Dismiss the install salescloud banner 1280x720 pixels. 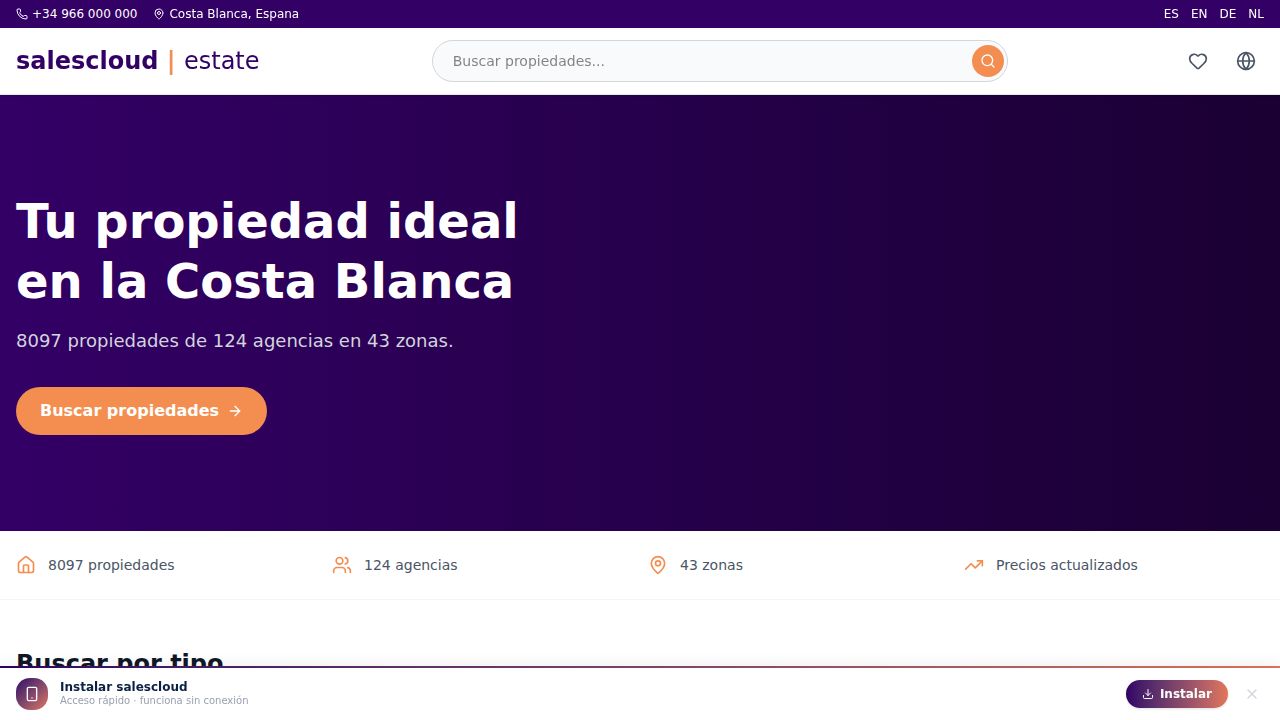point(1251,694)
